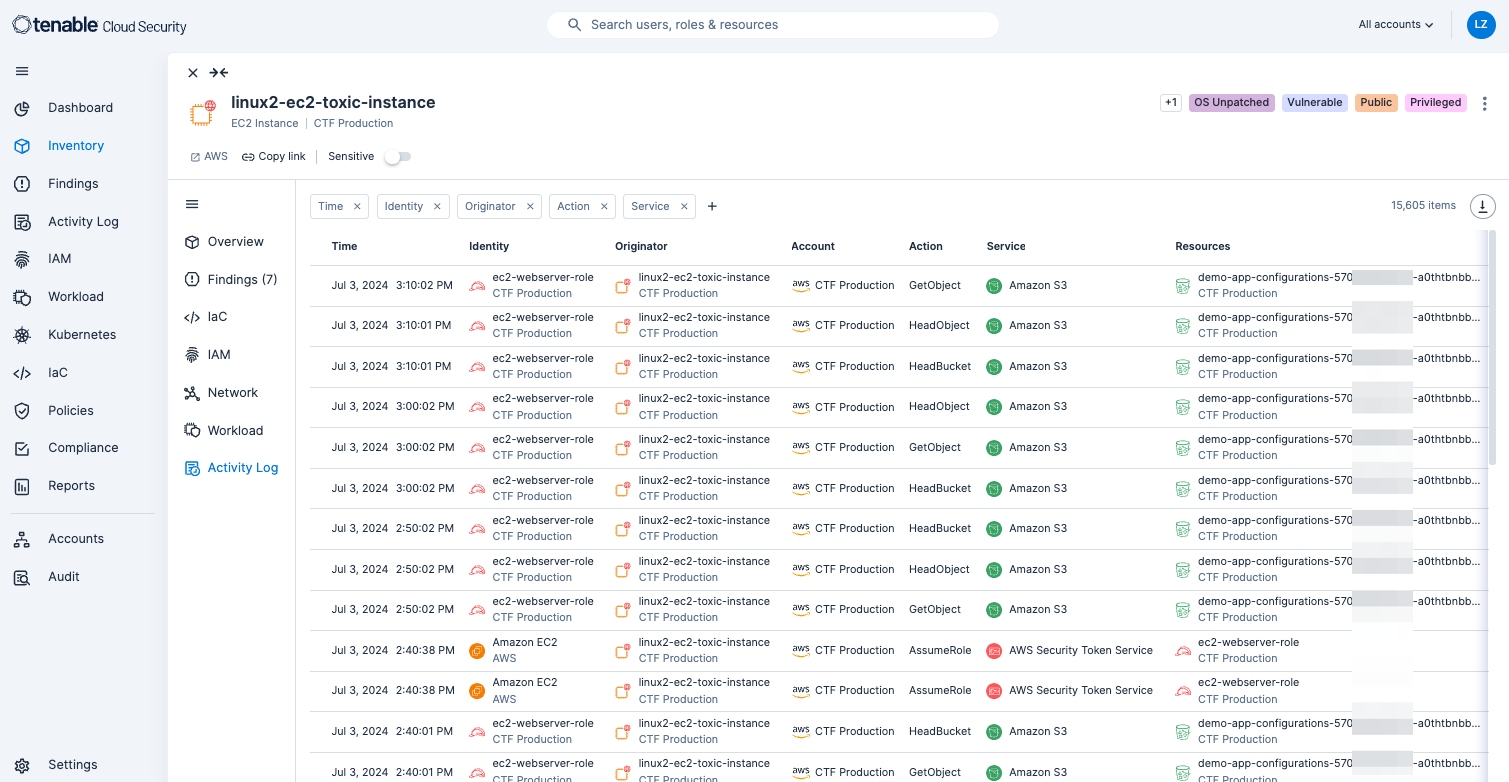Click the Accounts hierarchy icon
Image resolution: width=1509 pixels, height=782 pixels.
pos(22,539)
